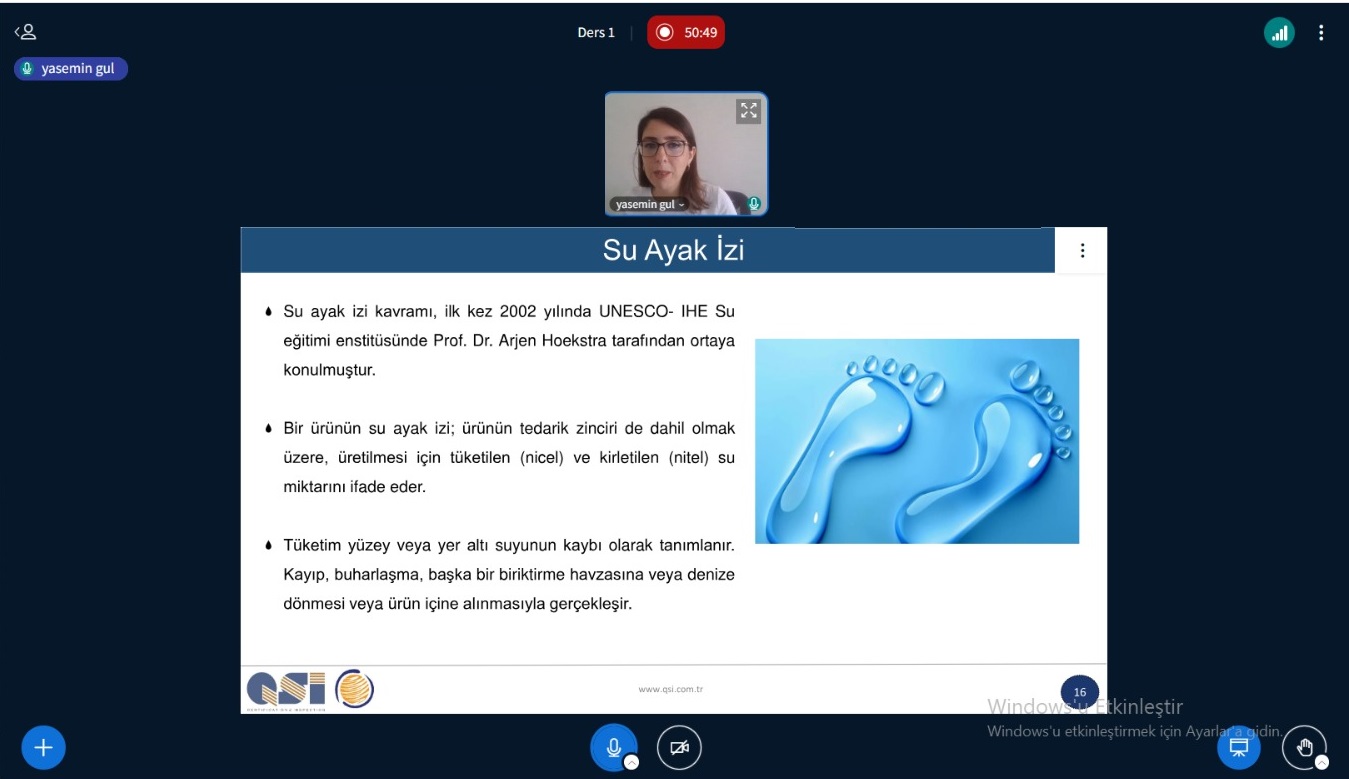Image resolution: width=1349 pixels, height=779 pixels.
Task: Minimize the presentation with the blue screen button
Action: click(x=1239, y=747)
